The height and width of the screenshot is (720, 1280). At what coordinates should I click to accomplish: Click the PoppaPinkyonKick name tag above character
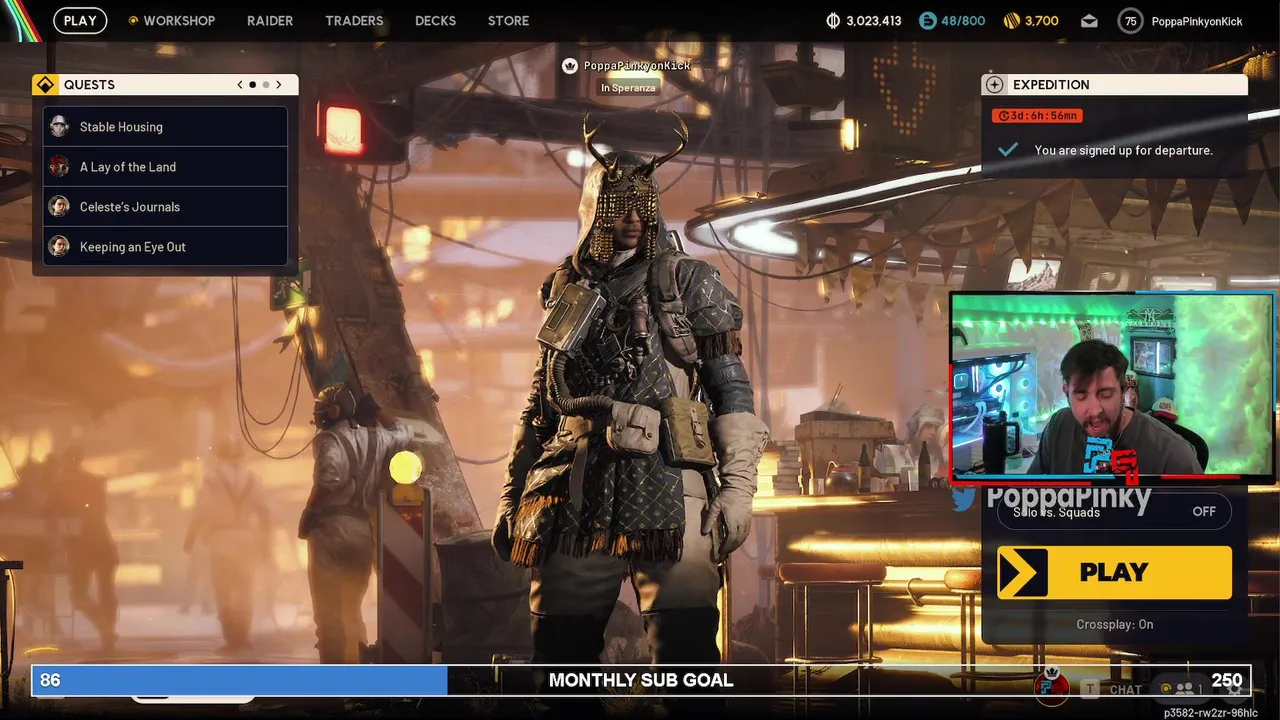tap(637, 66)
